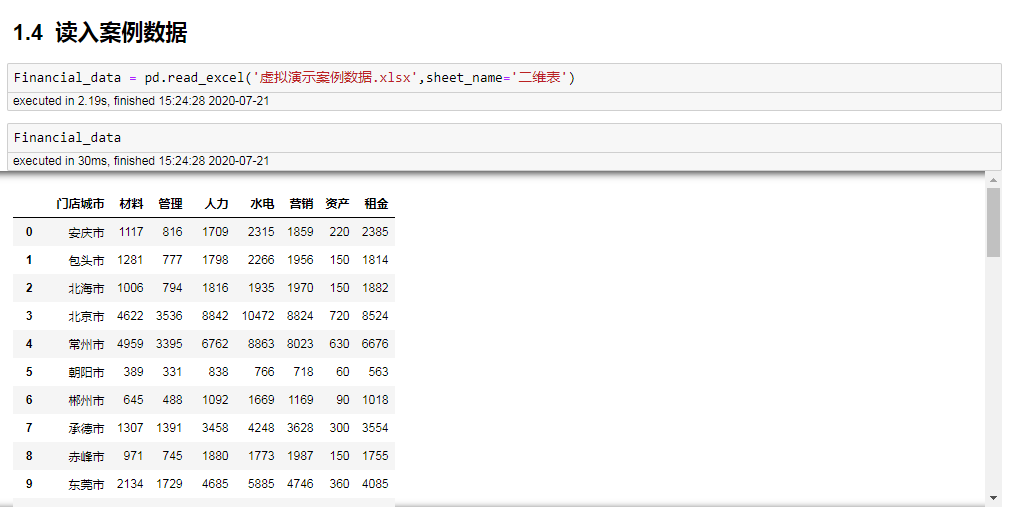Click the value 2266 in 包头市 row
Screen dimensions: 1010x517
(x=261, y=259)
